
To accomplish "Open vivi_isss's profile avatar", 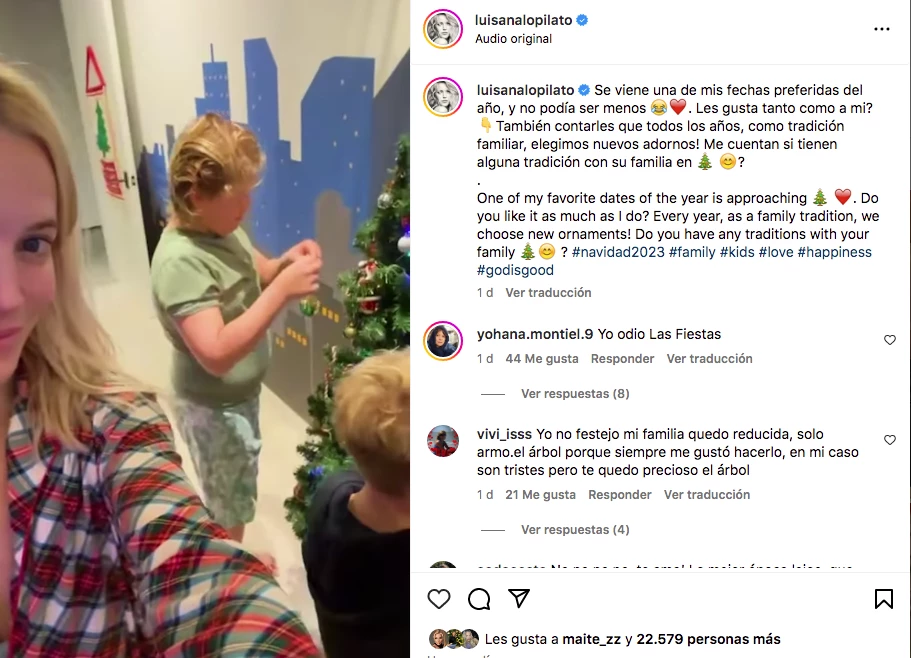I will 443,441.
